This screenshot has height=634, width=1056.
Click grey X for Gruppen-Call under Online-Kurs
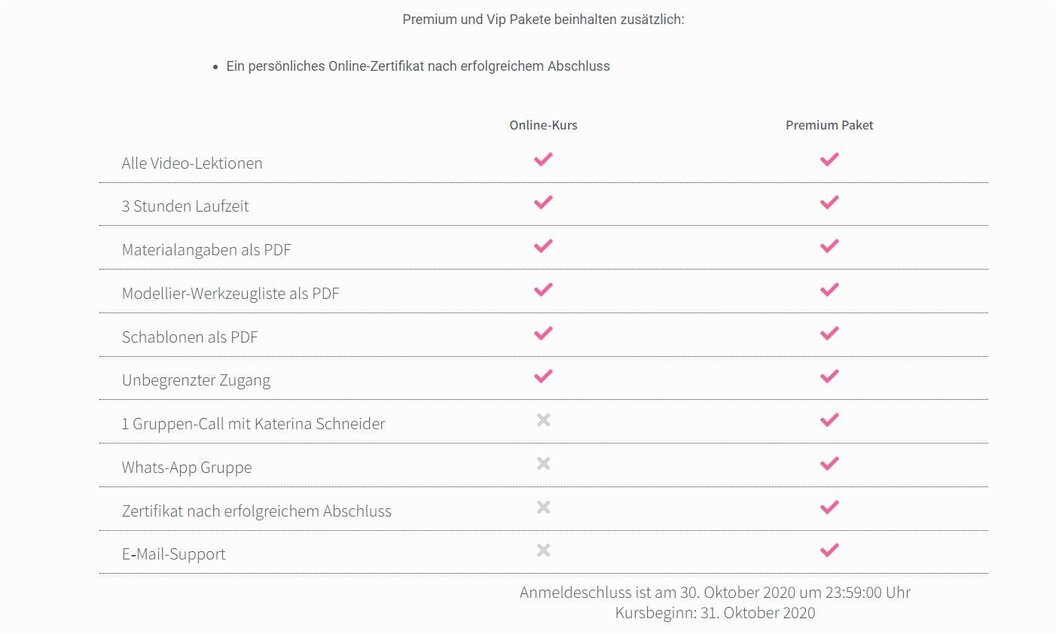coord(543,420)
